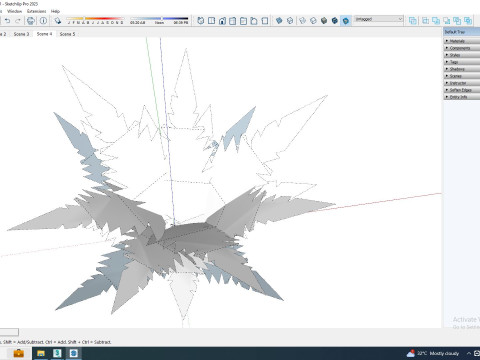Click the Undo arrow icon
This screenshot has height=360, width=480.
[7, 21]
